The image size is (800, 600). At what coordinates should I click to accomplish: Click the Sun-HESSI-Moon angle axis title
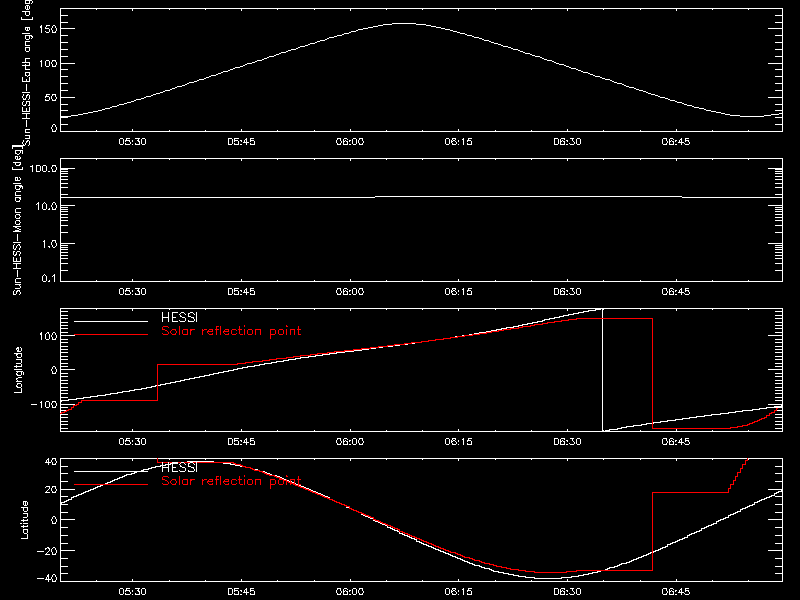click(x=17, y=220)
